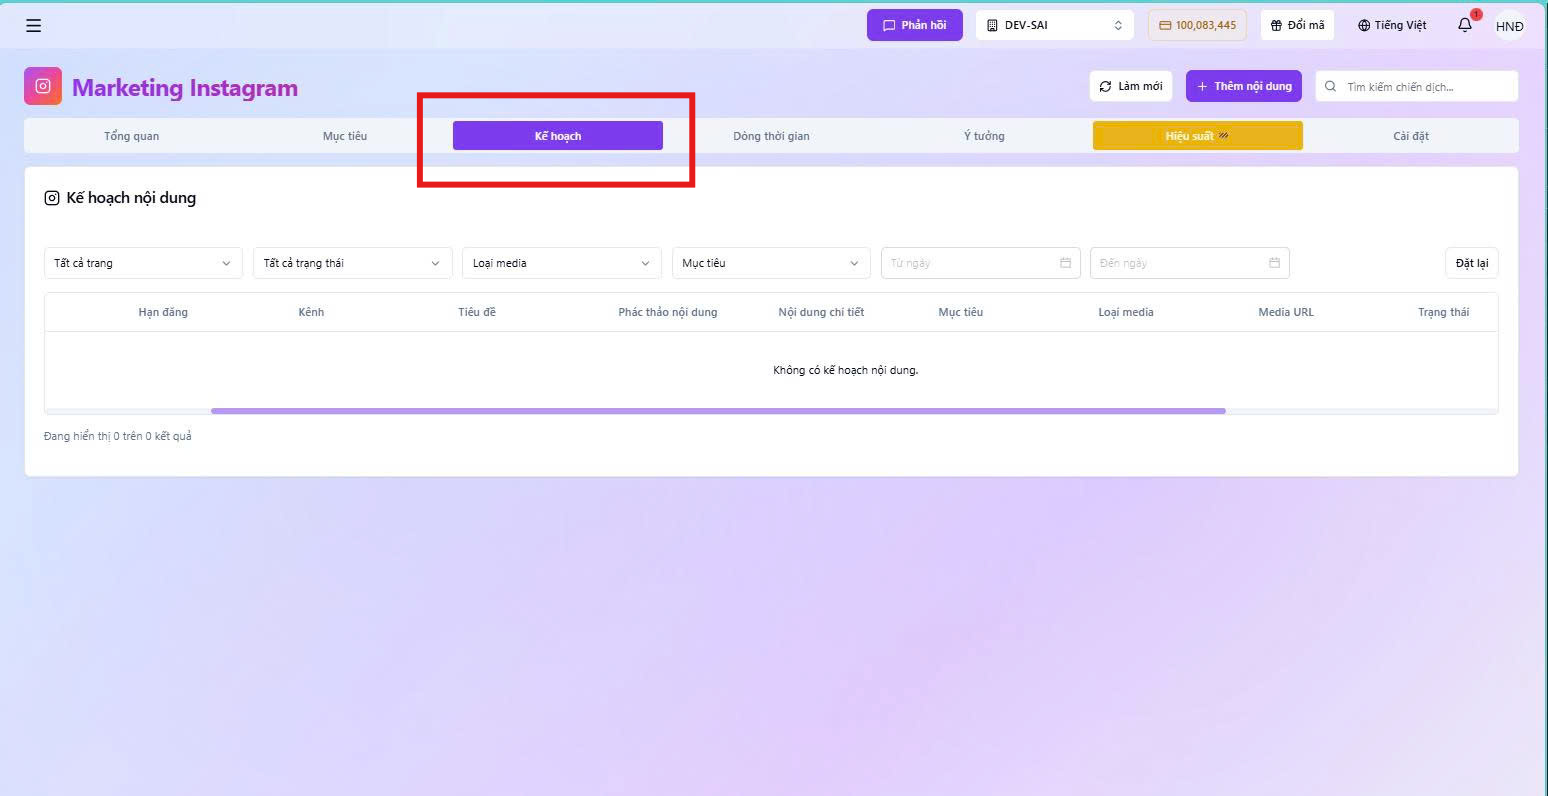1548x796 pixels.
Task: Open the Hiệu suất tab
Action: (x=1198, y=136)
